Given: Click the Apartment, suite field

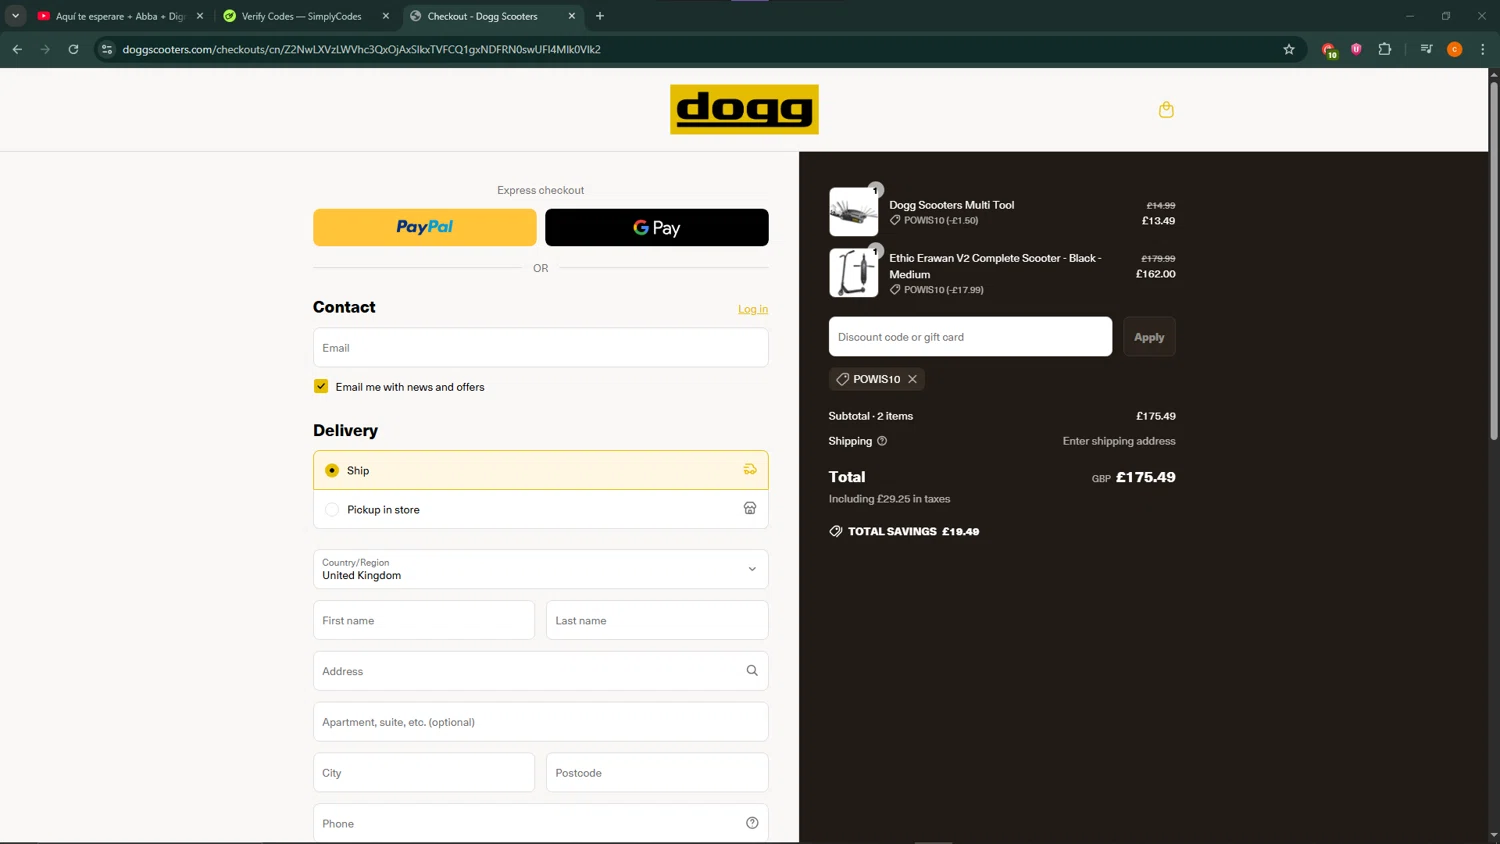Looking at the screenshot, I should tap(540, 722).
